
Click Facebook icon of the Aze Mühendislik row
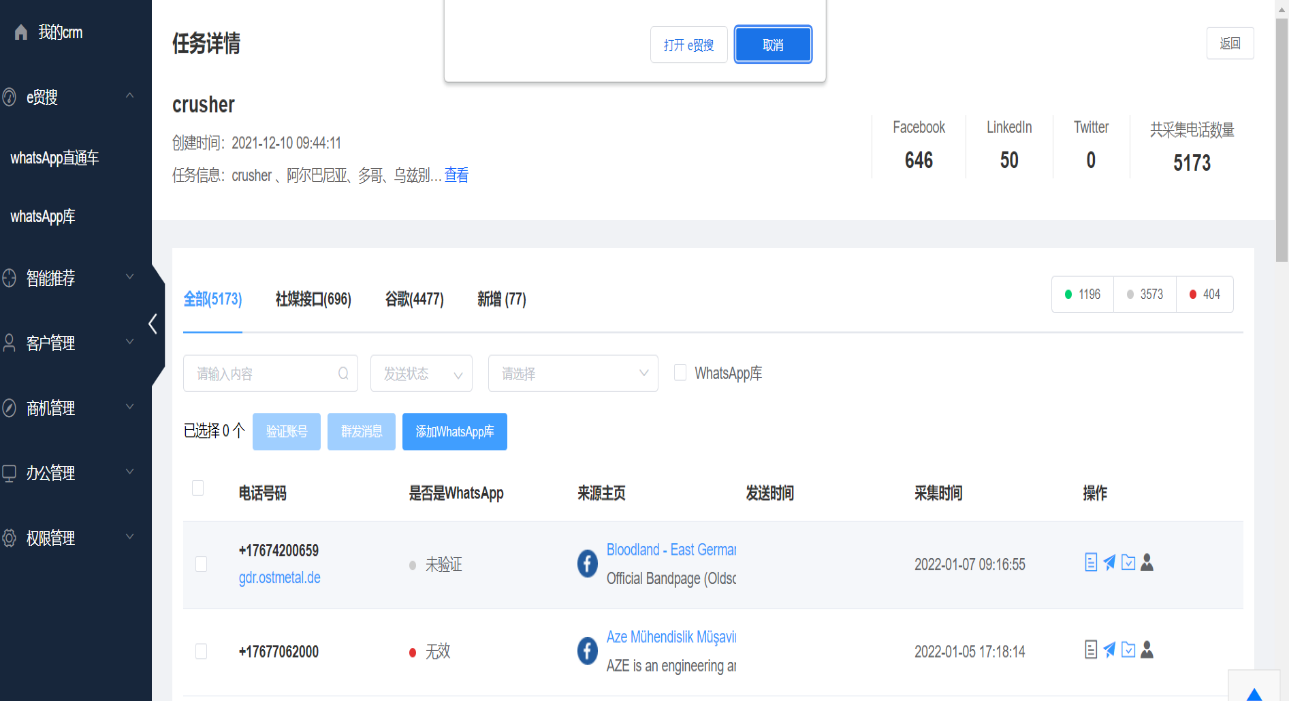pyautogui.click(x=588, y=652)
